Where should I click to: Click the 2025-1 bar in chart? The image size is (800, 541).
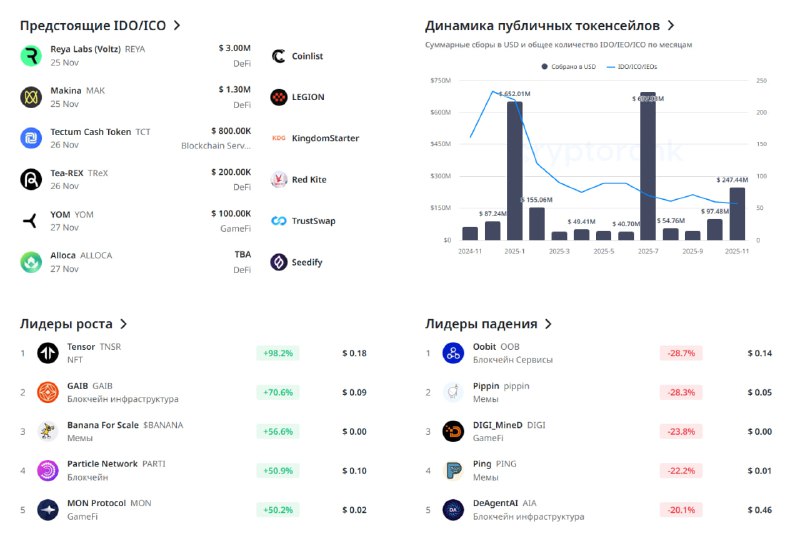(x=514, y=171)
